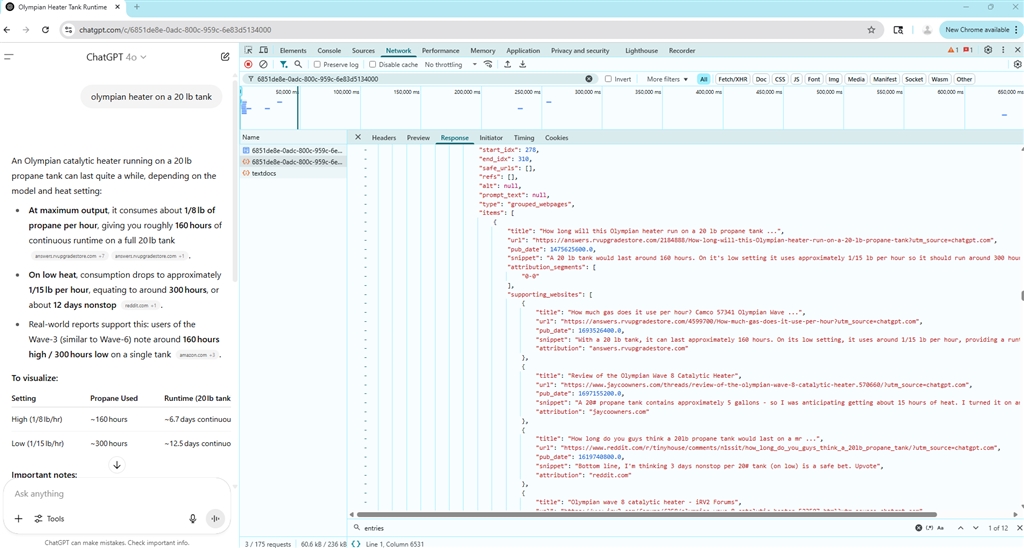Filter requests by Fetch/XHR type

pyautogui.click(x=732, y=79)
